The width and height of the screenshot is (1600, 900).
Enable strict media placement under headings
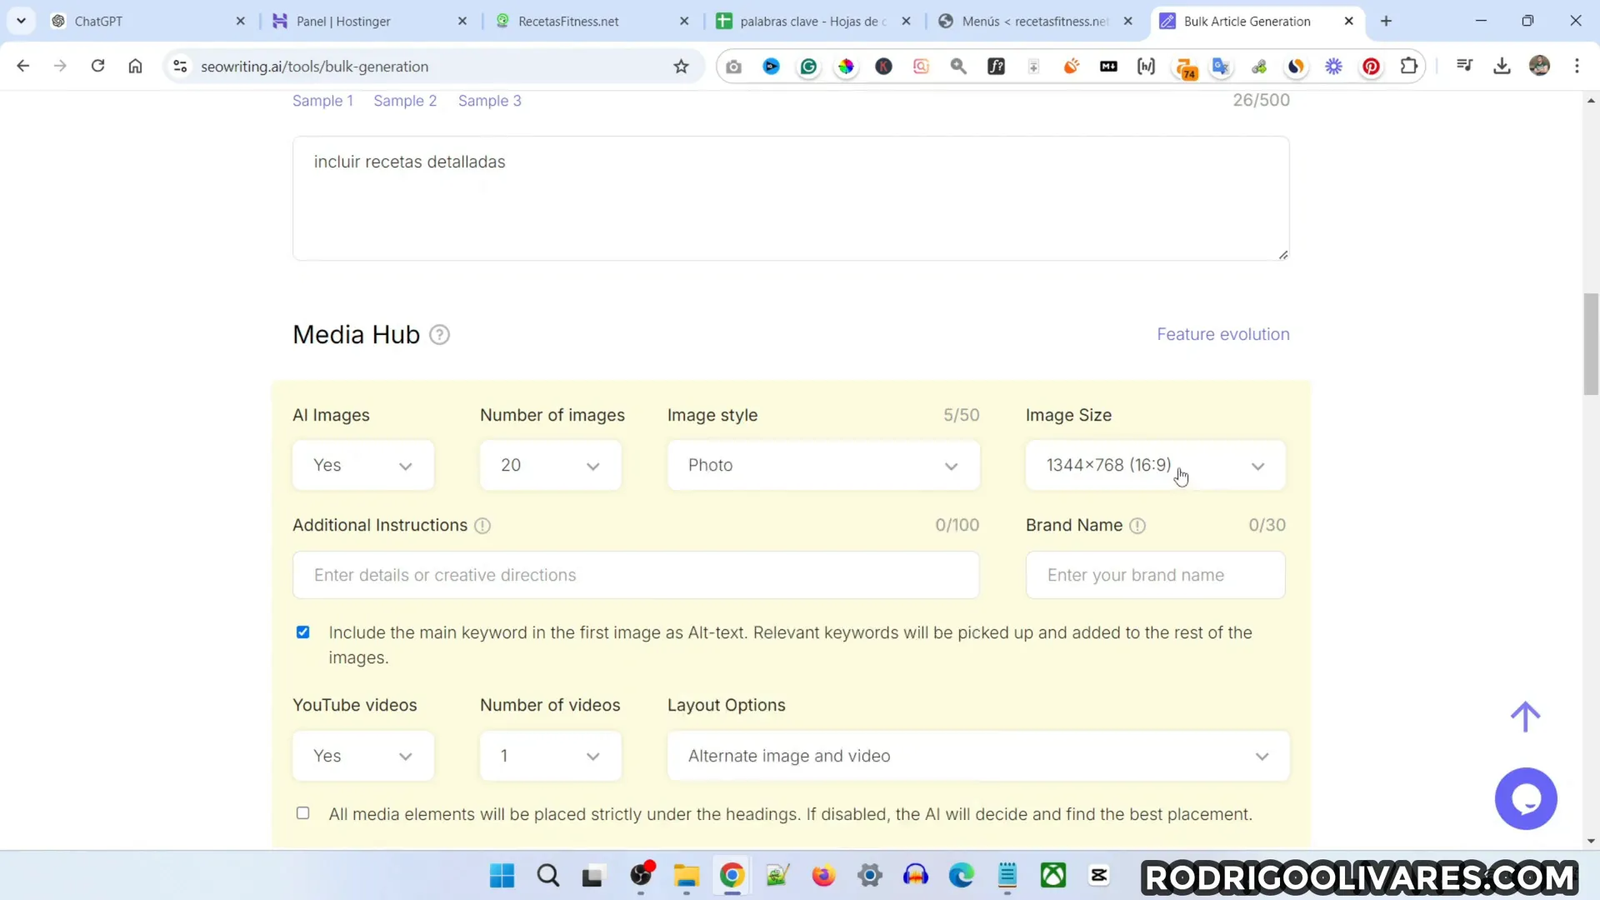(302, 813)
